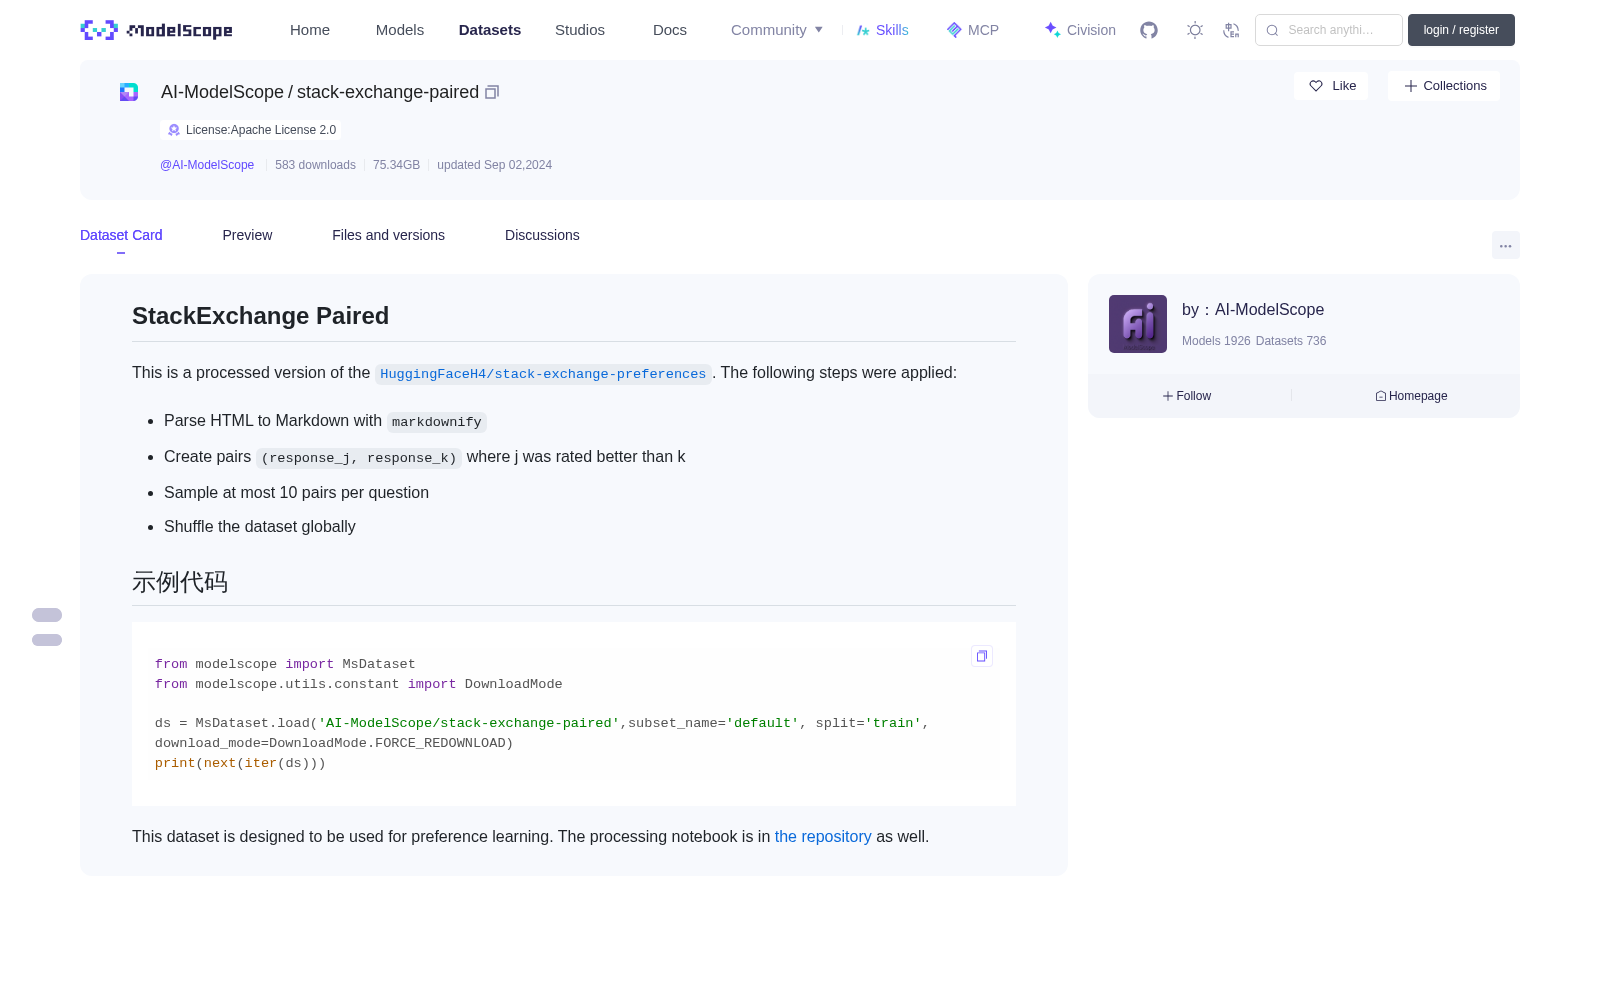Open Civision from navigation bar
1600x1000 pixels.
pos(1080,30)
